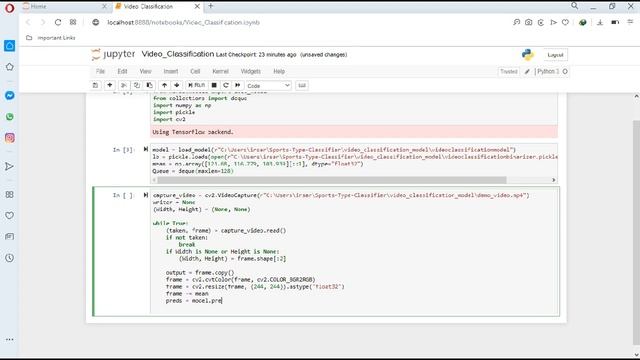Click the Jupyter logo
This screenshot has width=640, height=360.
[113, 54]
